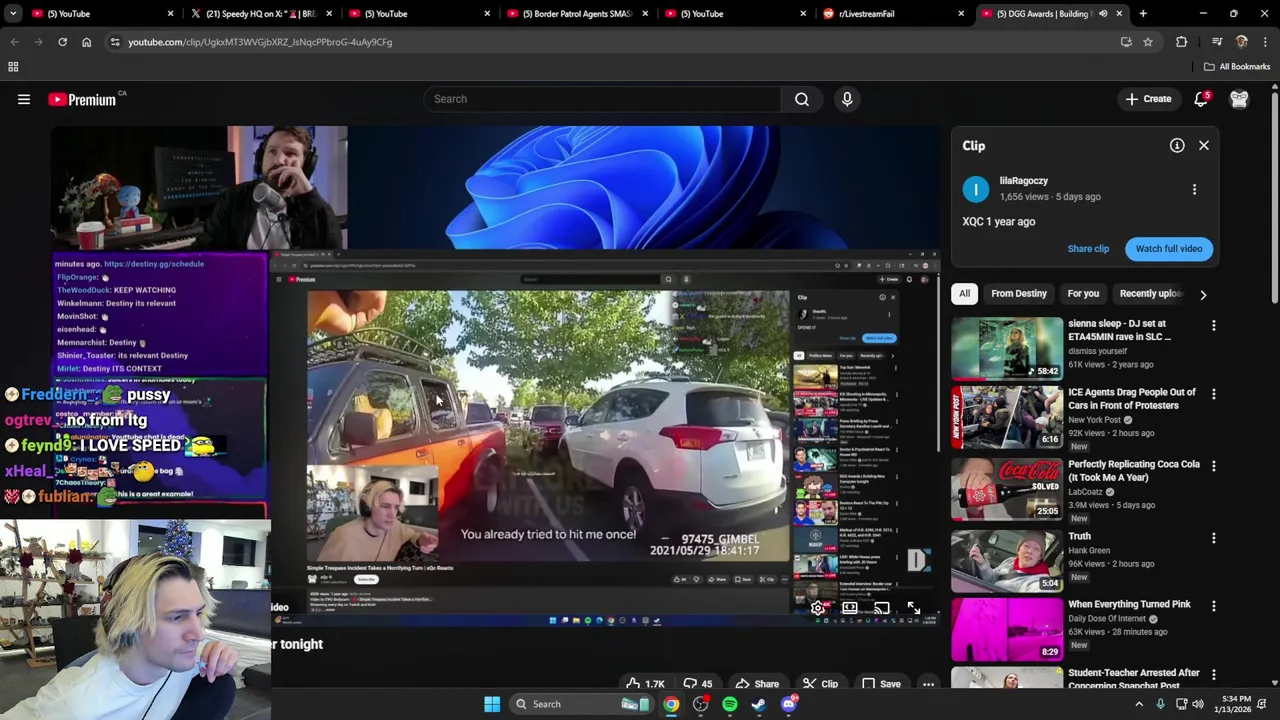The height and width of the screenshot is (720, 1280).
Task: Go to the YouTube Premium home logo
Action: point(82,99)
